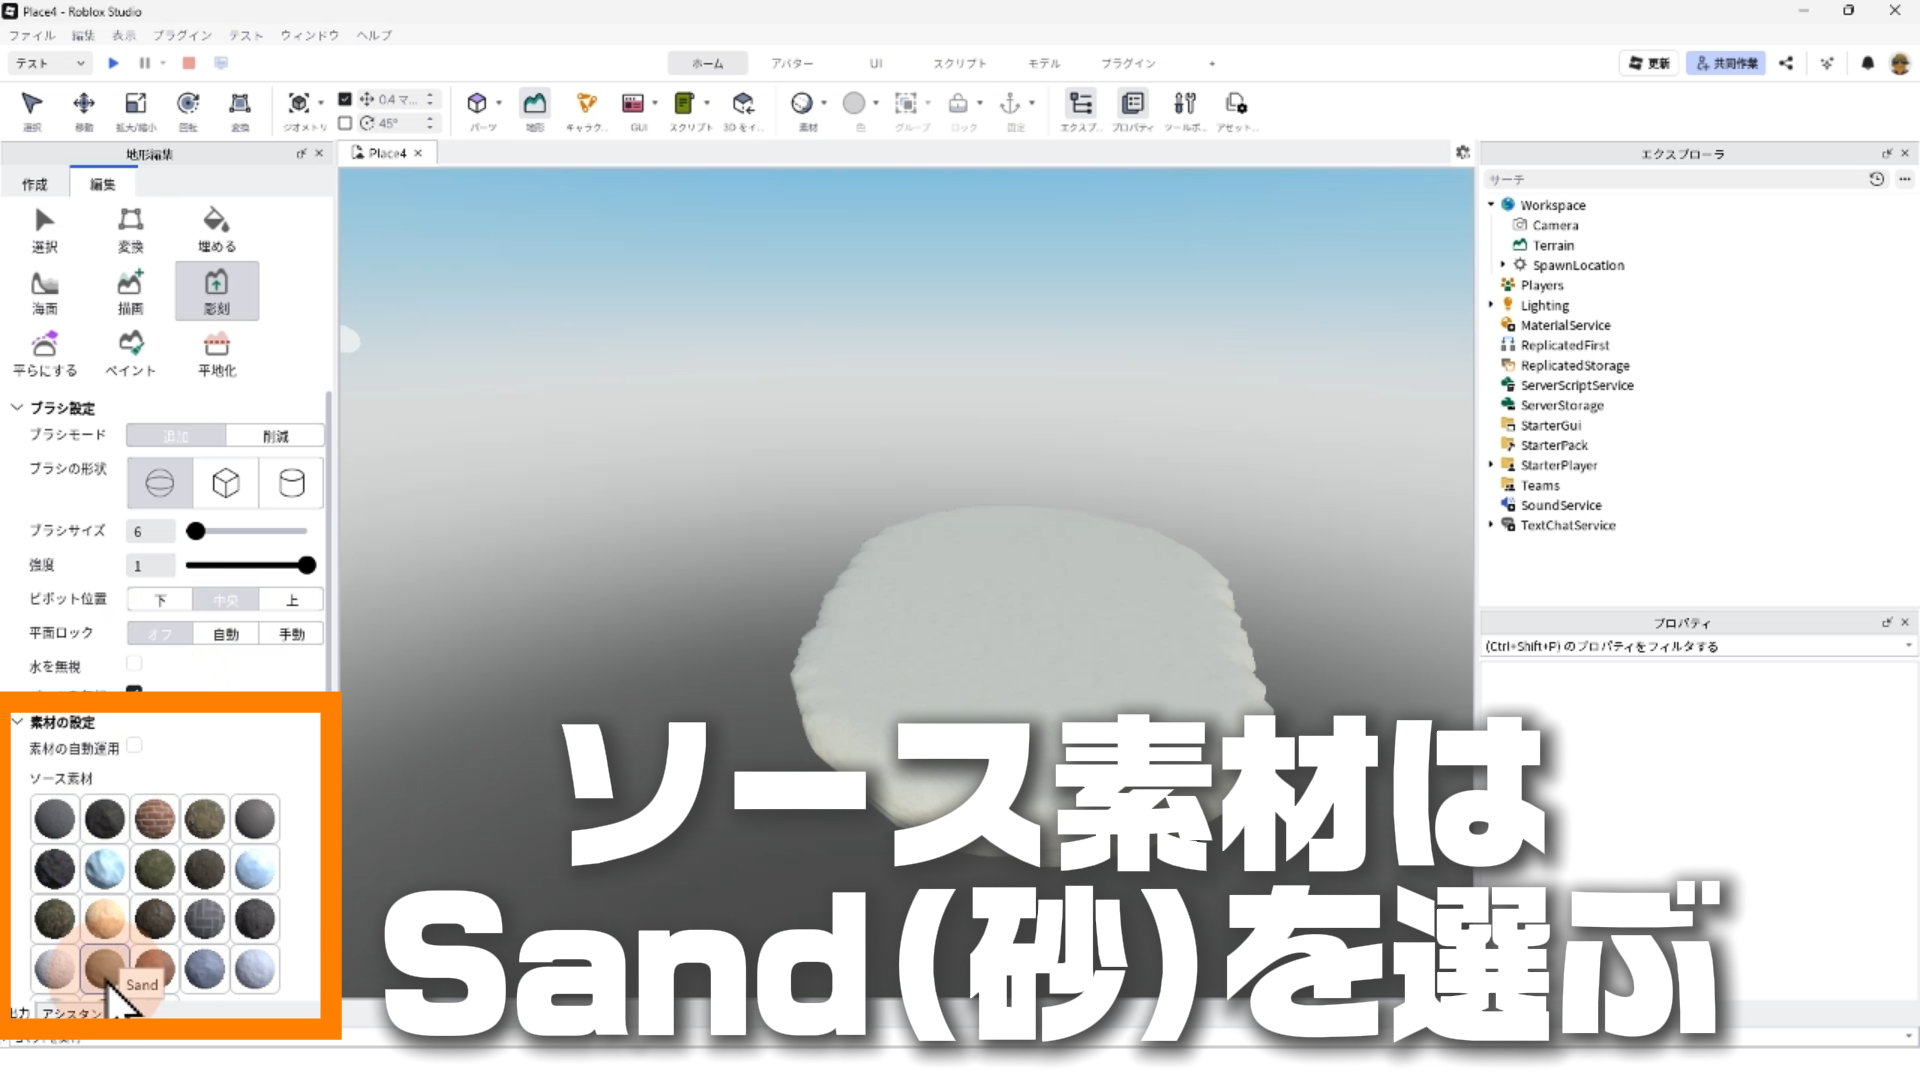Open the モデル ribbon tab
The height and width of the screenshot is (1080, 1920).
click(1043, 63)
